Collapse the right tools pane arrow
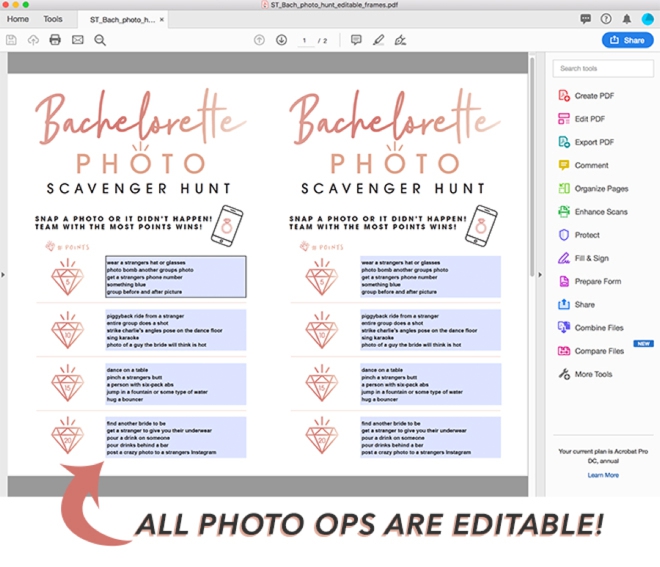 [540, 274]
